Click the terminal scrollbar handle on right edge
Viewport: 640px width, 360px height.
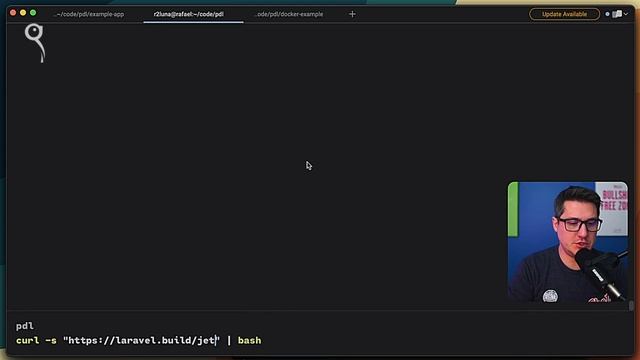[631, 305]
